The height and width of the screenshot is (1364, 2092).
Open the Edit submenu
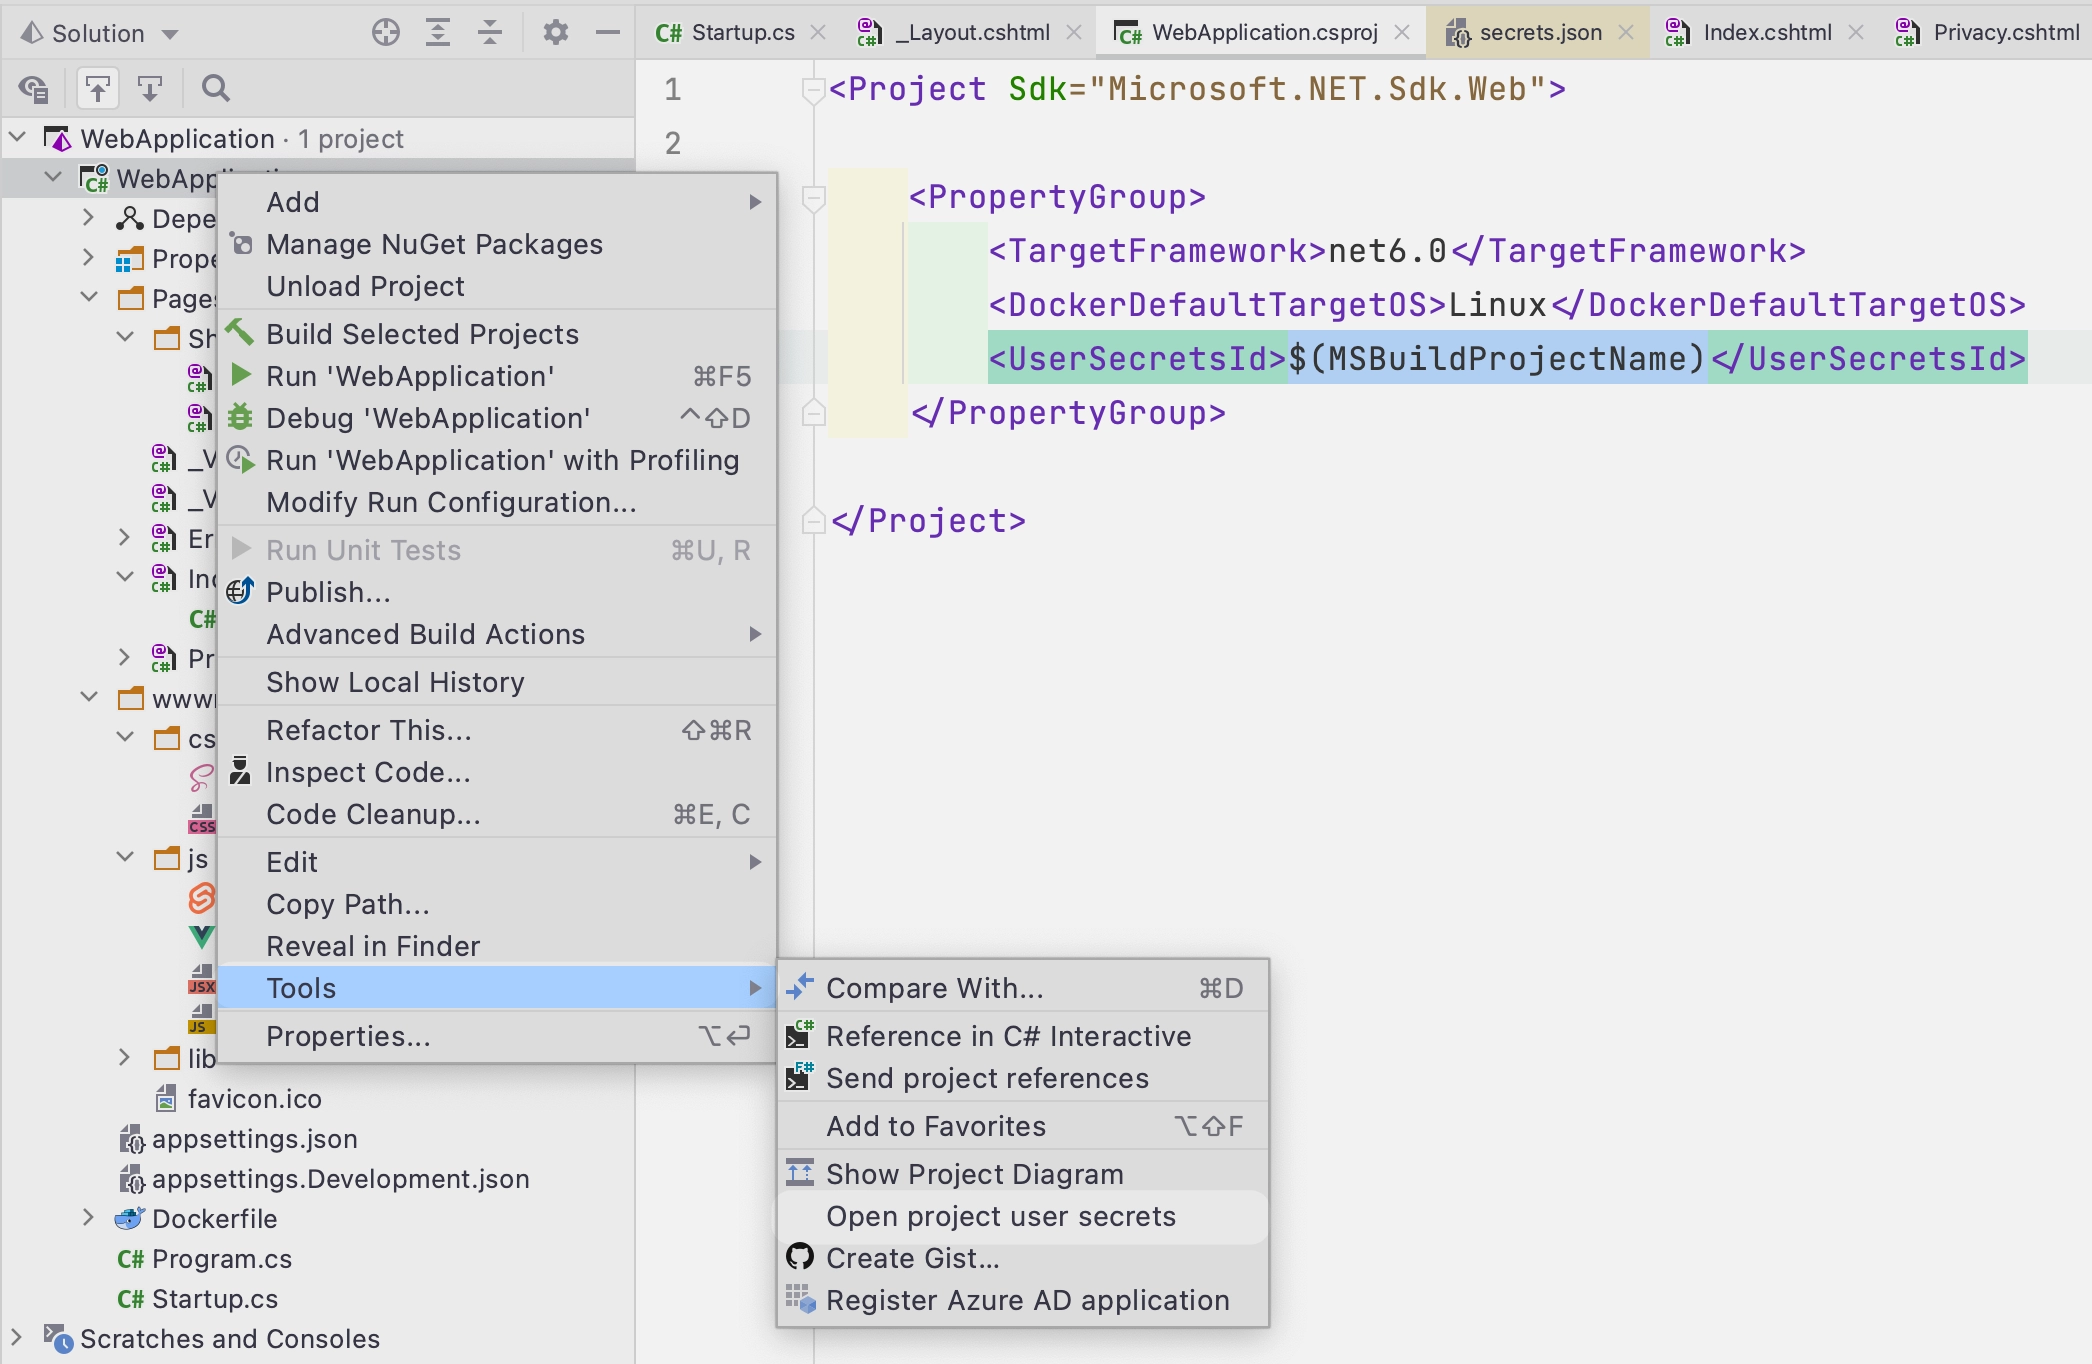pyautogui.click(x=497, y=862)
